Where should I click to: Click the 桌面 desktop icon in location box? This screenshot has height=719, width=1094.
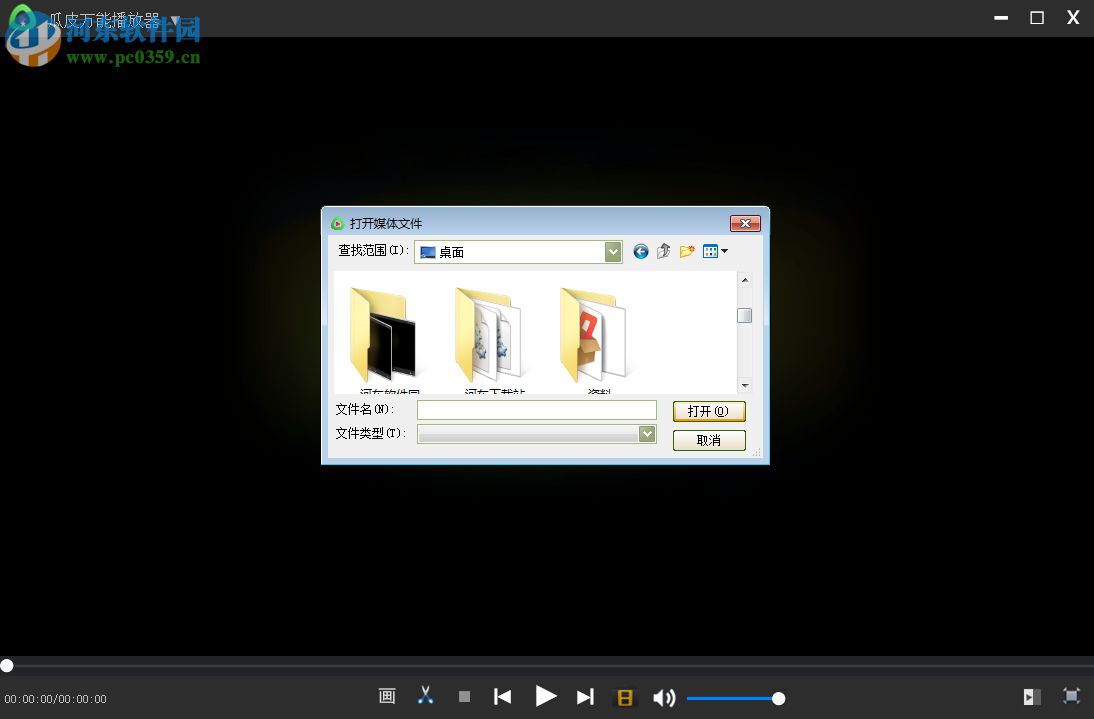(428, 252)
